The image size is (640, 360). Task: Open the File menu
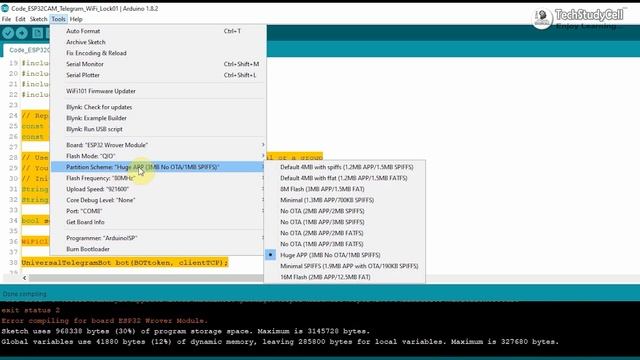pos(6,19)
